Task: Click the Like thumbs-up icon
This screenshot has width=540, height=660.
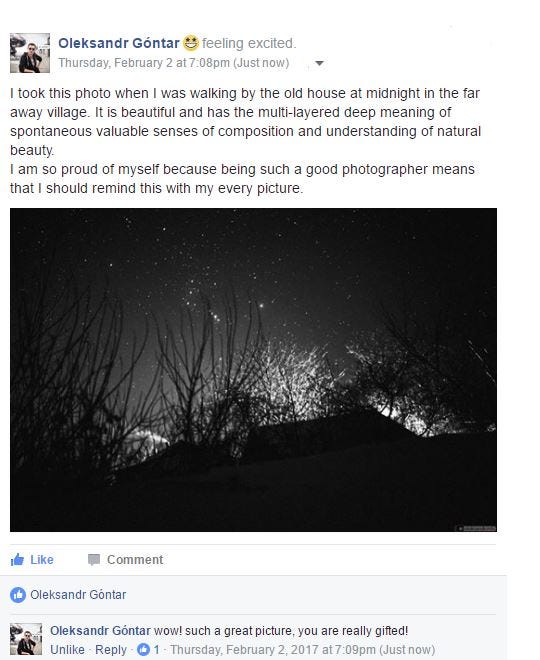Action: pos(17,559)
